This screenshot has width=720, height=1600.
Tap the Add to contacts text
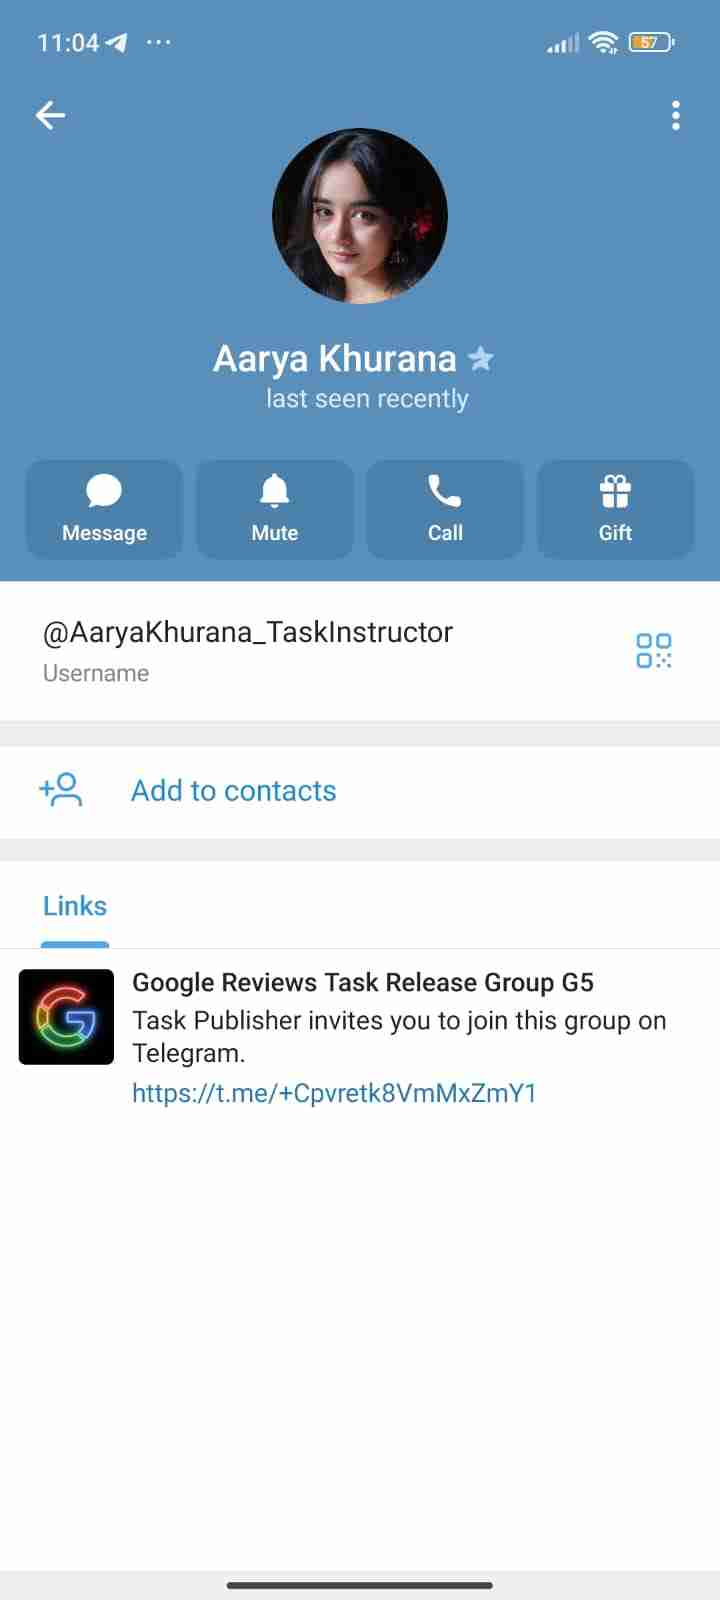(x=234, y=791)
